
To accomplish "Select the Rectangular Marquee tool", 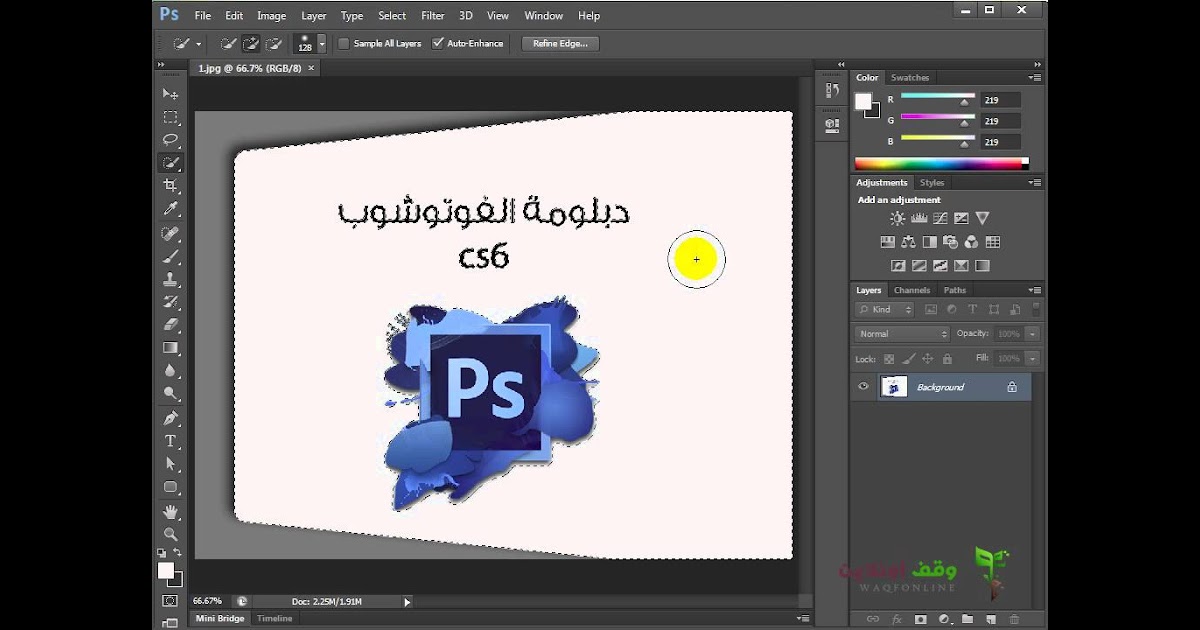I will tap(171, 117).
